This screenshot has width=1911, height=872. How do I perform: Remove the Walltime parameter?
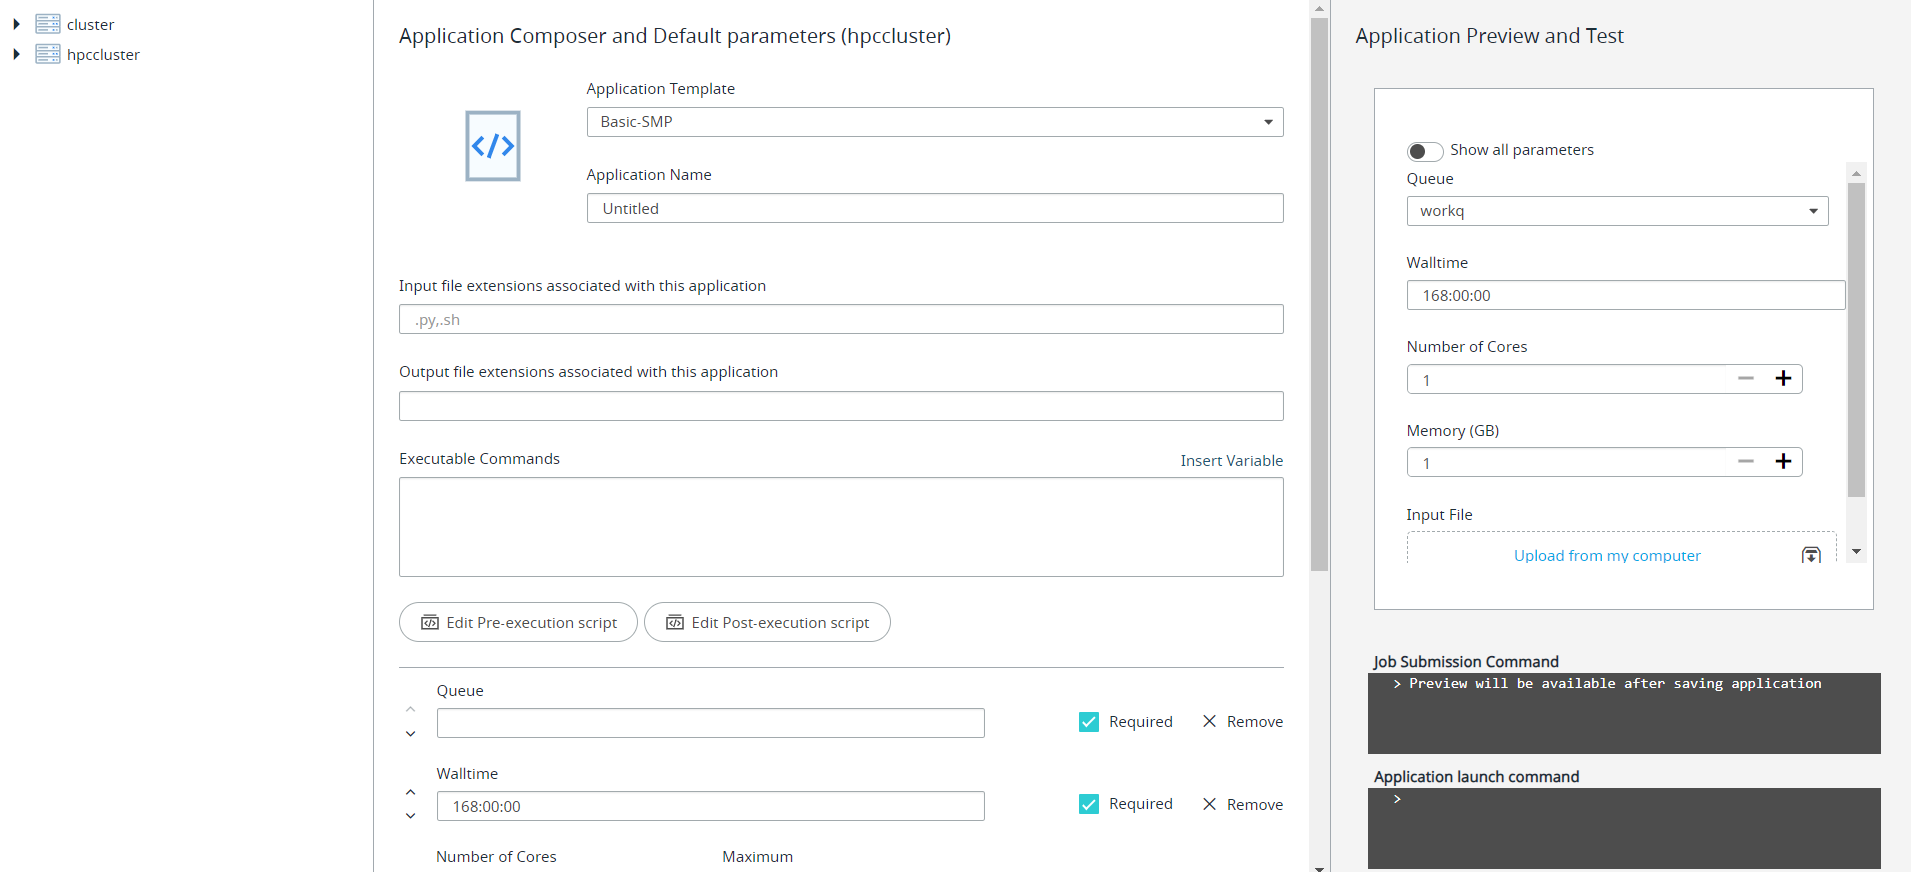tap(1242, 804)
